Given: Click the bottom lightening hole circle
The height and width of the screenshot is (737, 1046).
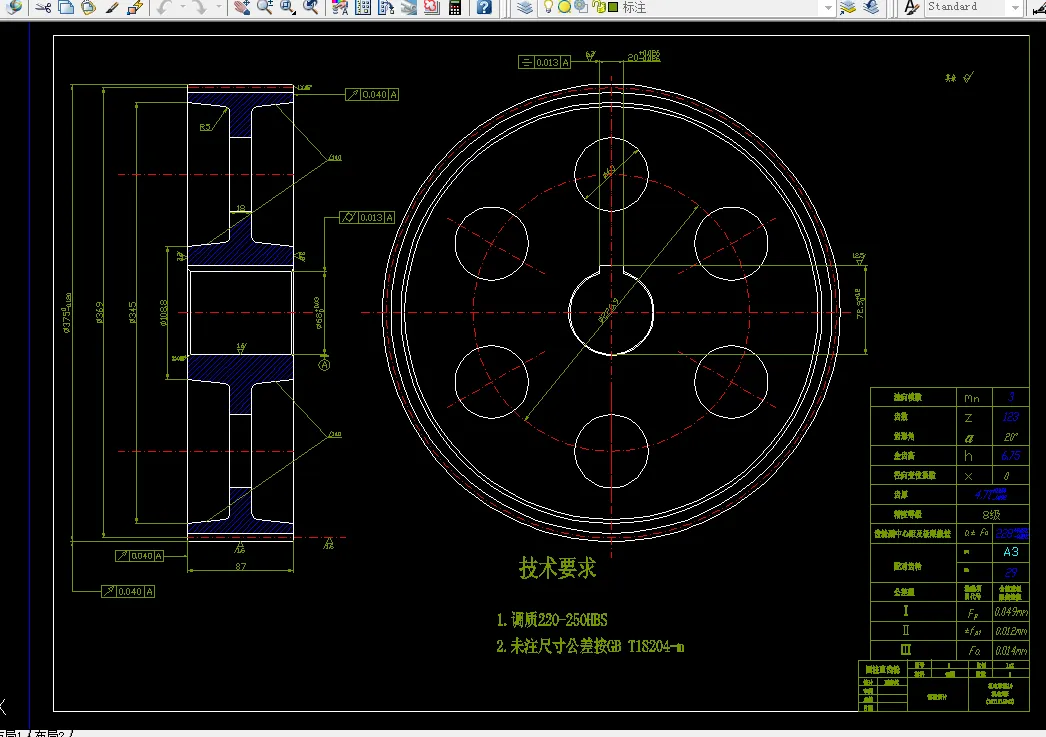Looking at the screenshot, I should (611, 450).
